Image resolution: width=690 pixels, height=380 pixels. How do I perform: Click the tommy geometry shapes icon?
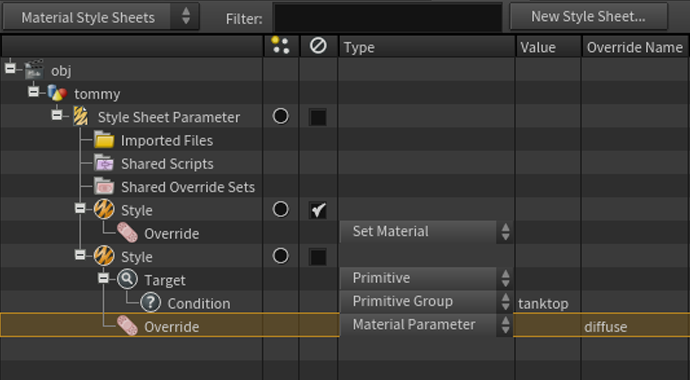57,93
